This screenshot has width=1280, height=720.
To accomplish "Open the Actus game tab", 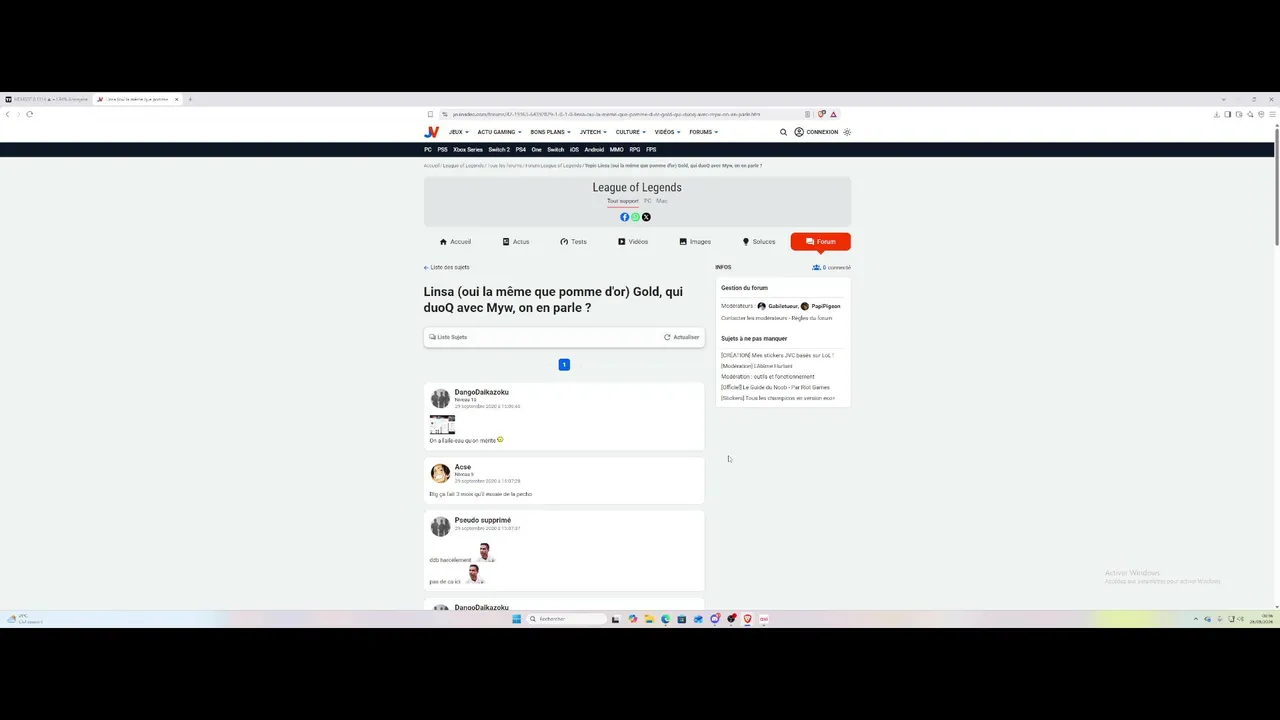I will tap(516, 242).
